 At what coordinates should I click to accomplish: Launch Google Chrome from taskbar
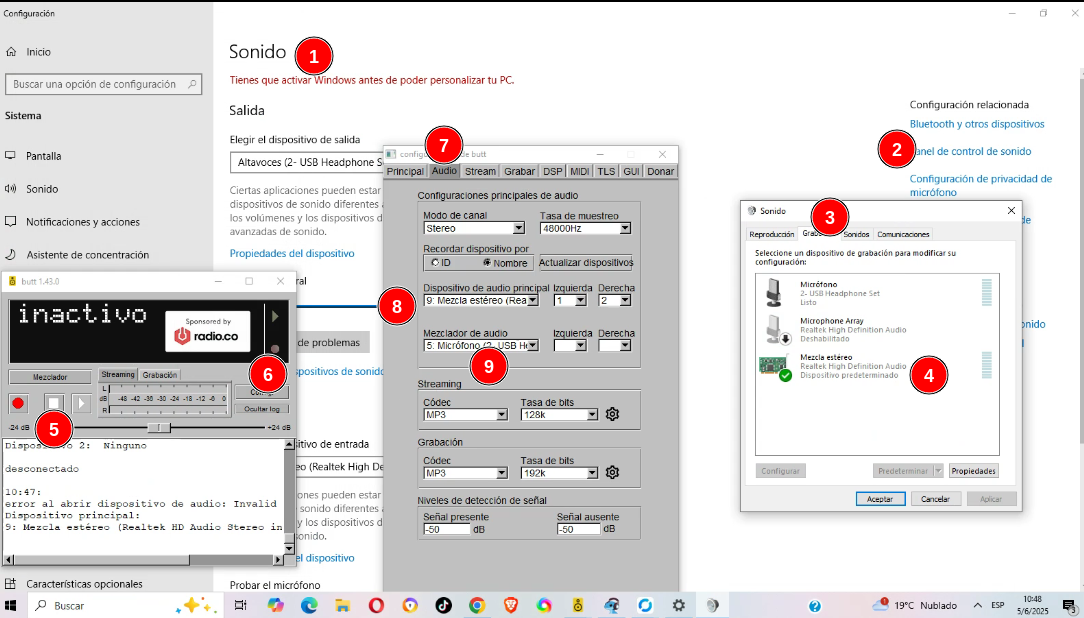(x=477, y=606)
